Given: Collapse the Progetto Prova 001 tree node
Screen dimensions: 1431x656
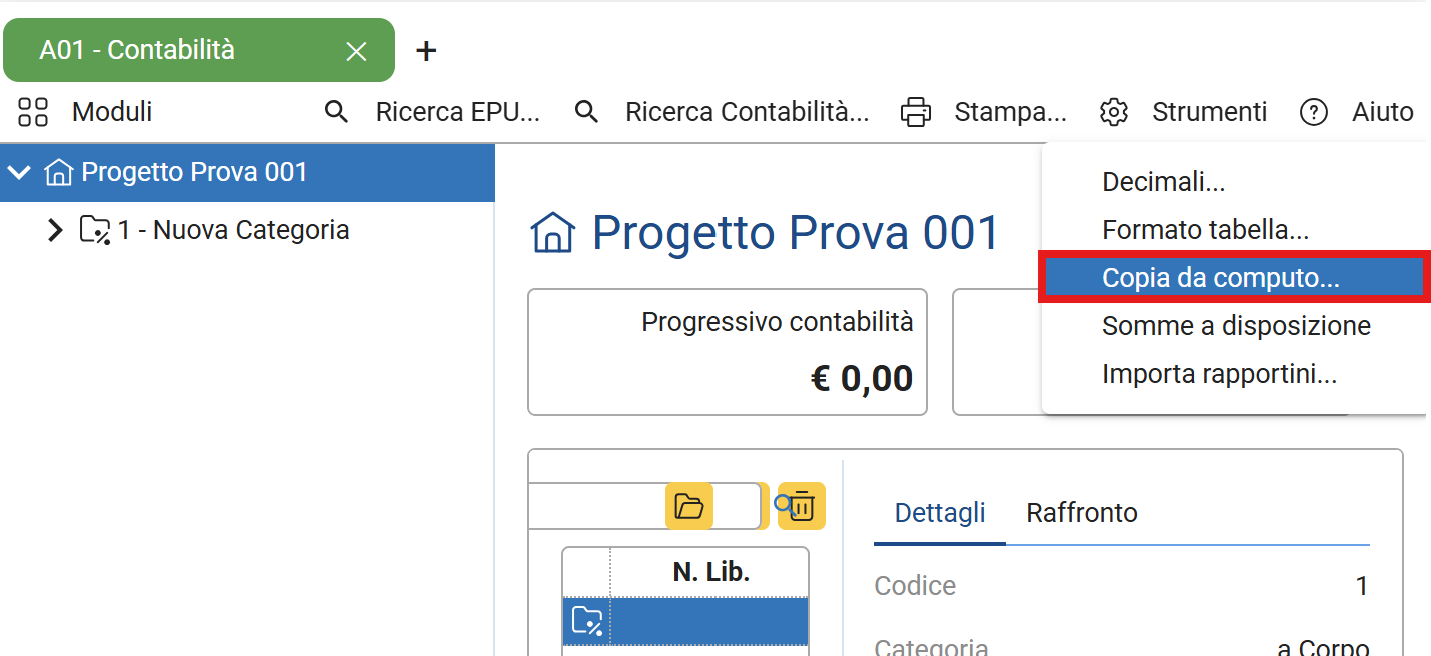Looking at the screenshot, I should [x=19, y=172].
